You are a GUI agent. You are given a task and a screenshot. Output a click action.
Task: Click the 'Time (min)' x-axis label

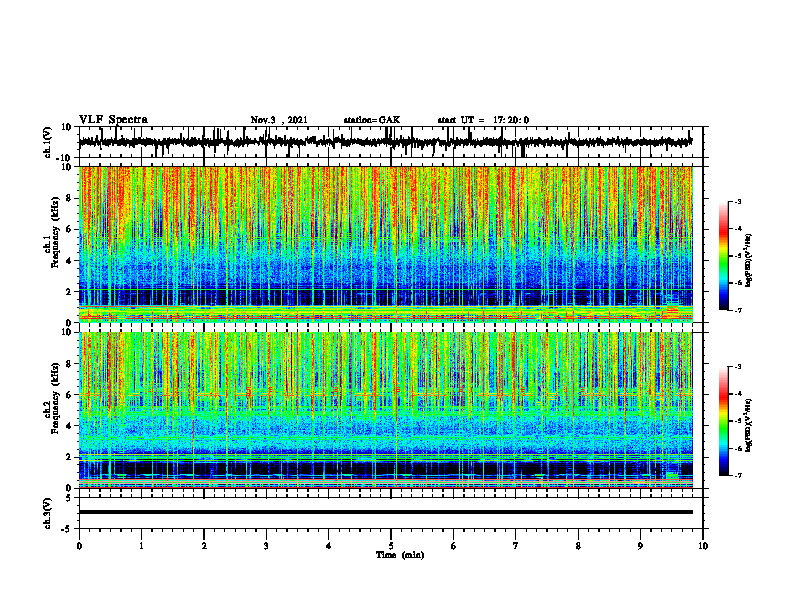(x=400, y=555)
